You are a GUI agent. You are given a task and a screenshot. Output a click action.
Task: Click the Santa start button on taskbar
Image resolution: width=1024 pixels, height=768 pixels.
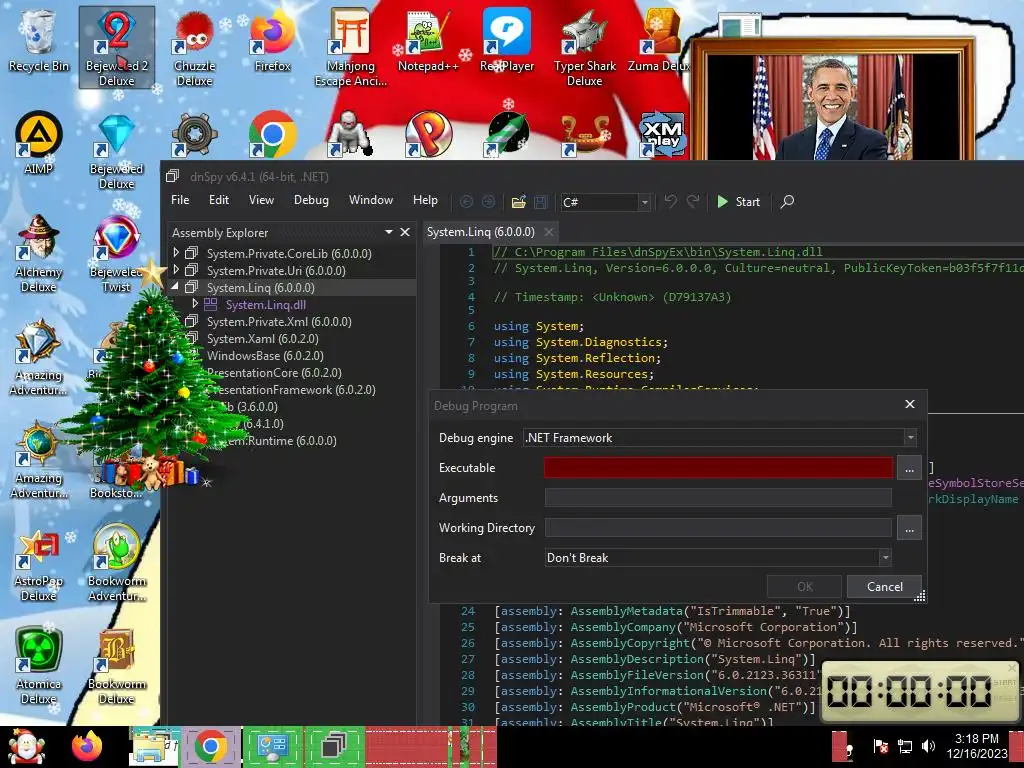pos(26,746)
